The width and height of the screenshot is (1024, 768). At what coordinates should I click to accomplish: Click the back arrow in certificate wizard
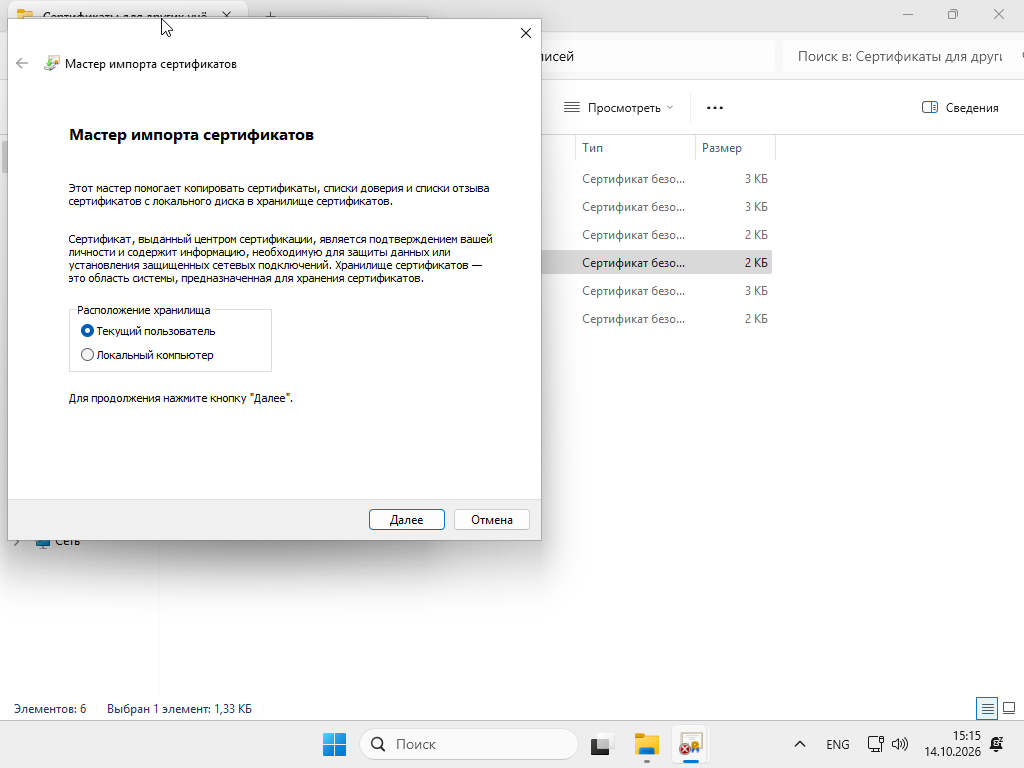click(22, 63)
